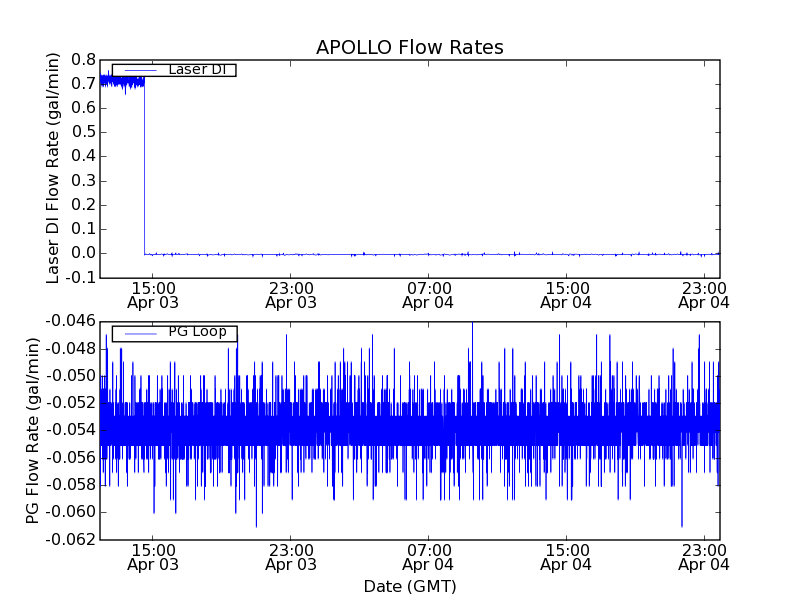Click the -0.048 tick label on the PG plot
This screenshot has height=600, width=800.
click(x=70, y=349)
